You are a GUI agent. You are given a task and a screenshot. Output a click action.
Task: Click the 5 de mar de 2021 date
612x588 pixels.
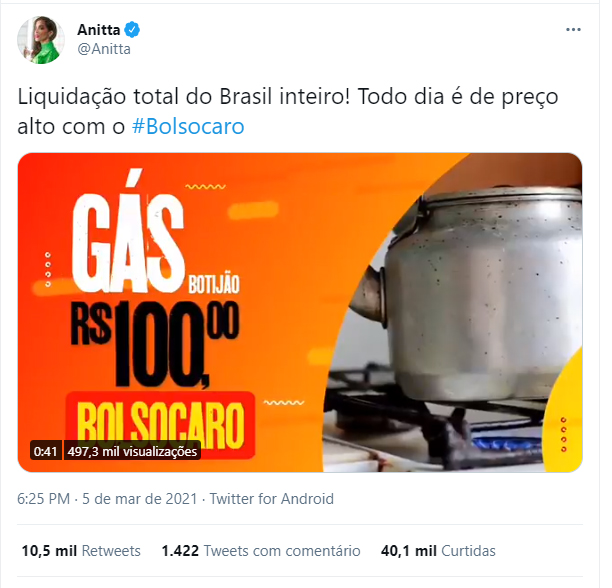click(140, 499)
